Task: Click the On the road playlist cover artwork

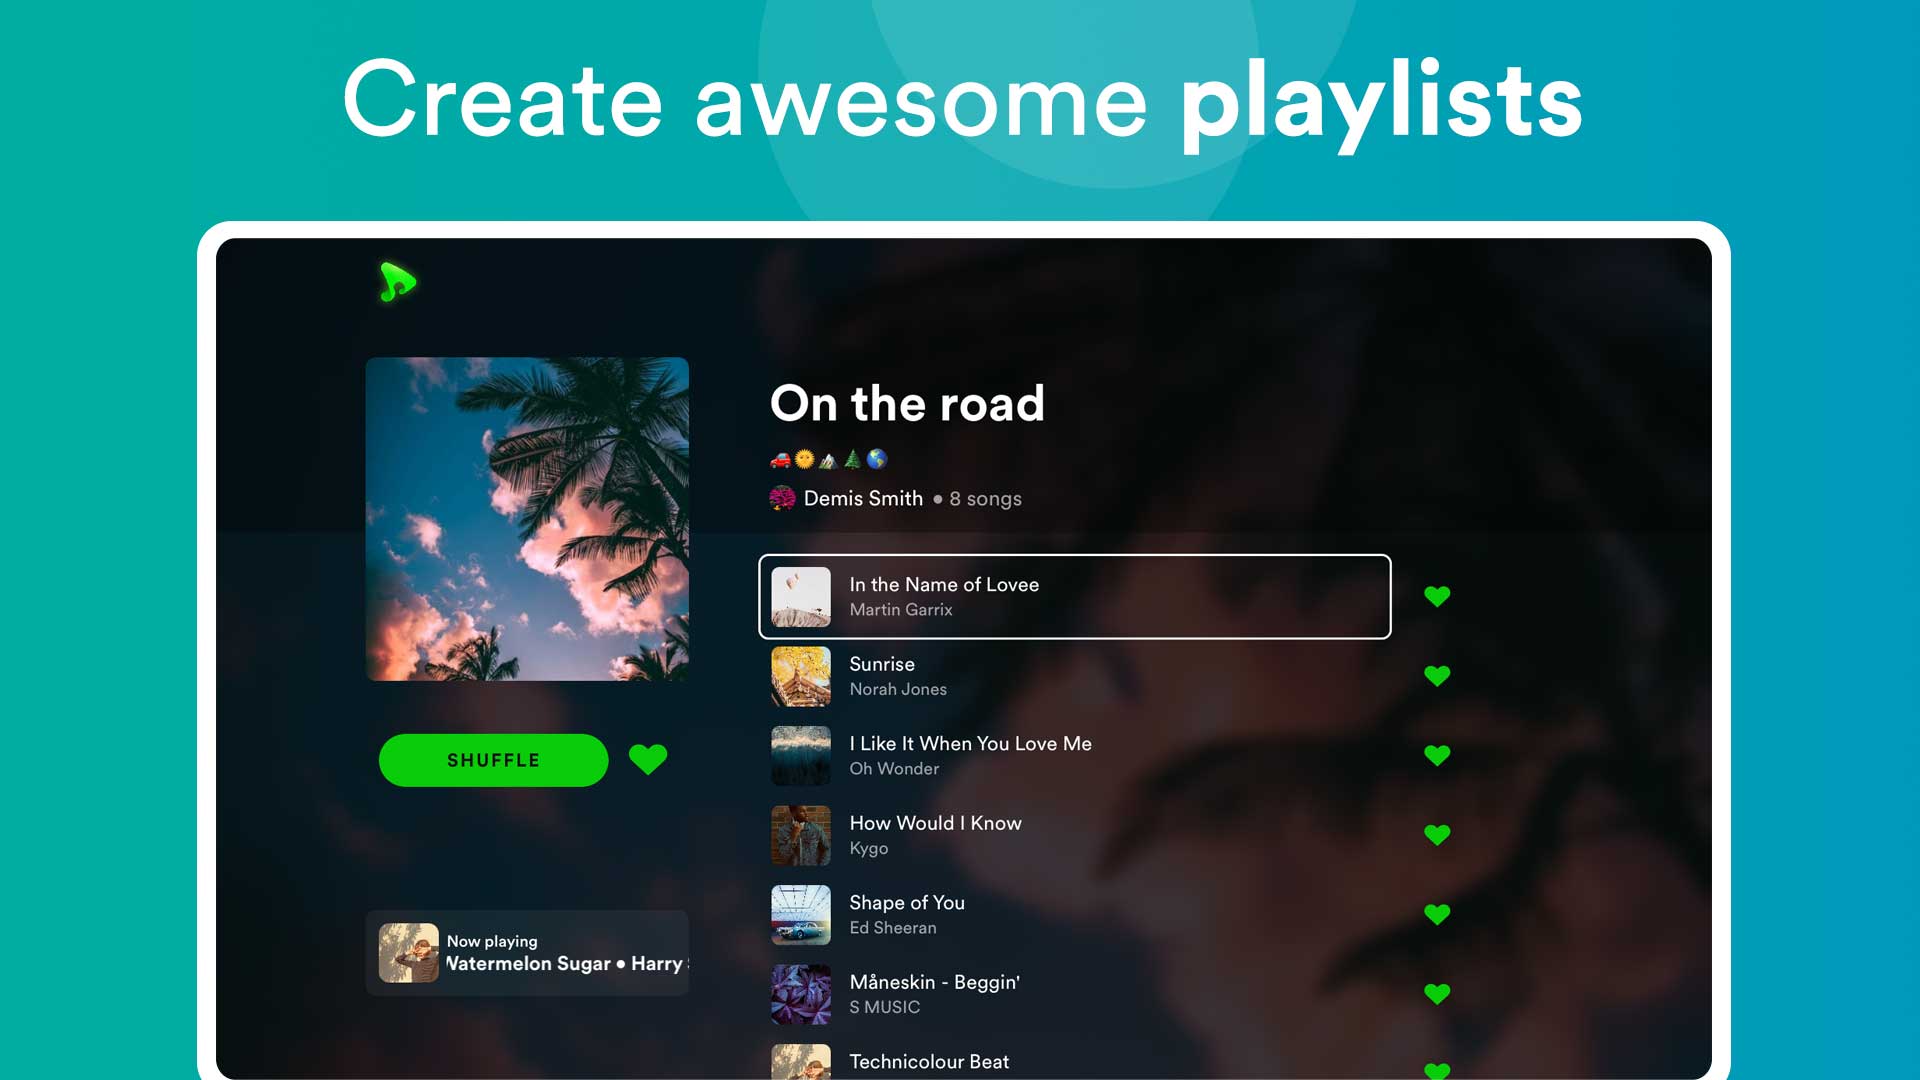Action: click(x=528, y=520)
